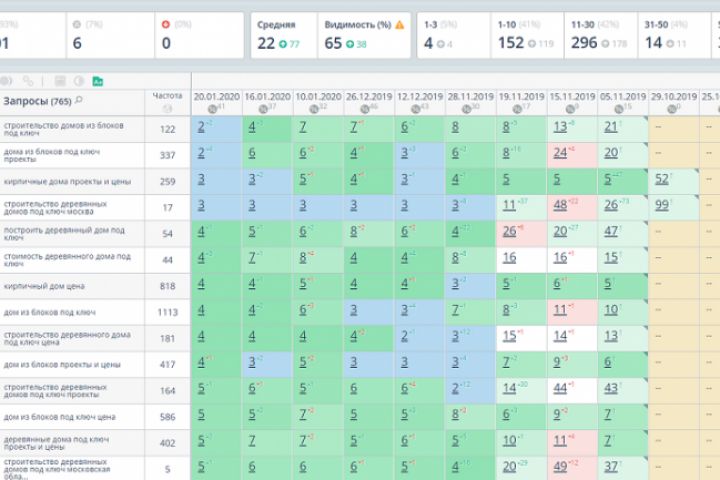Image resolution: width=720 pixels, height=480 pixels.
Task: Open position 13 in 15.11.2019 first row
Action: (x=560, y=127)
